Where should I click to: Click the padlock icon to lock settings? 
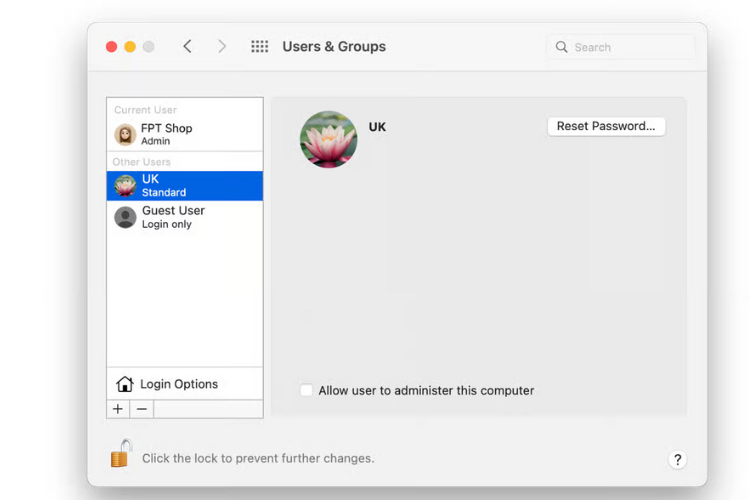coord(121,453)
